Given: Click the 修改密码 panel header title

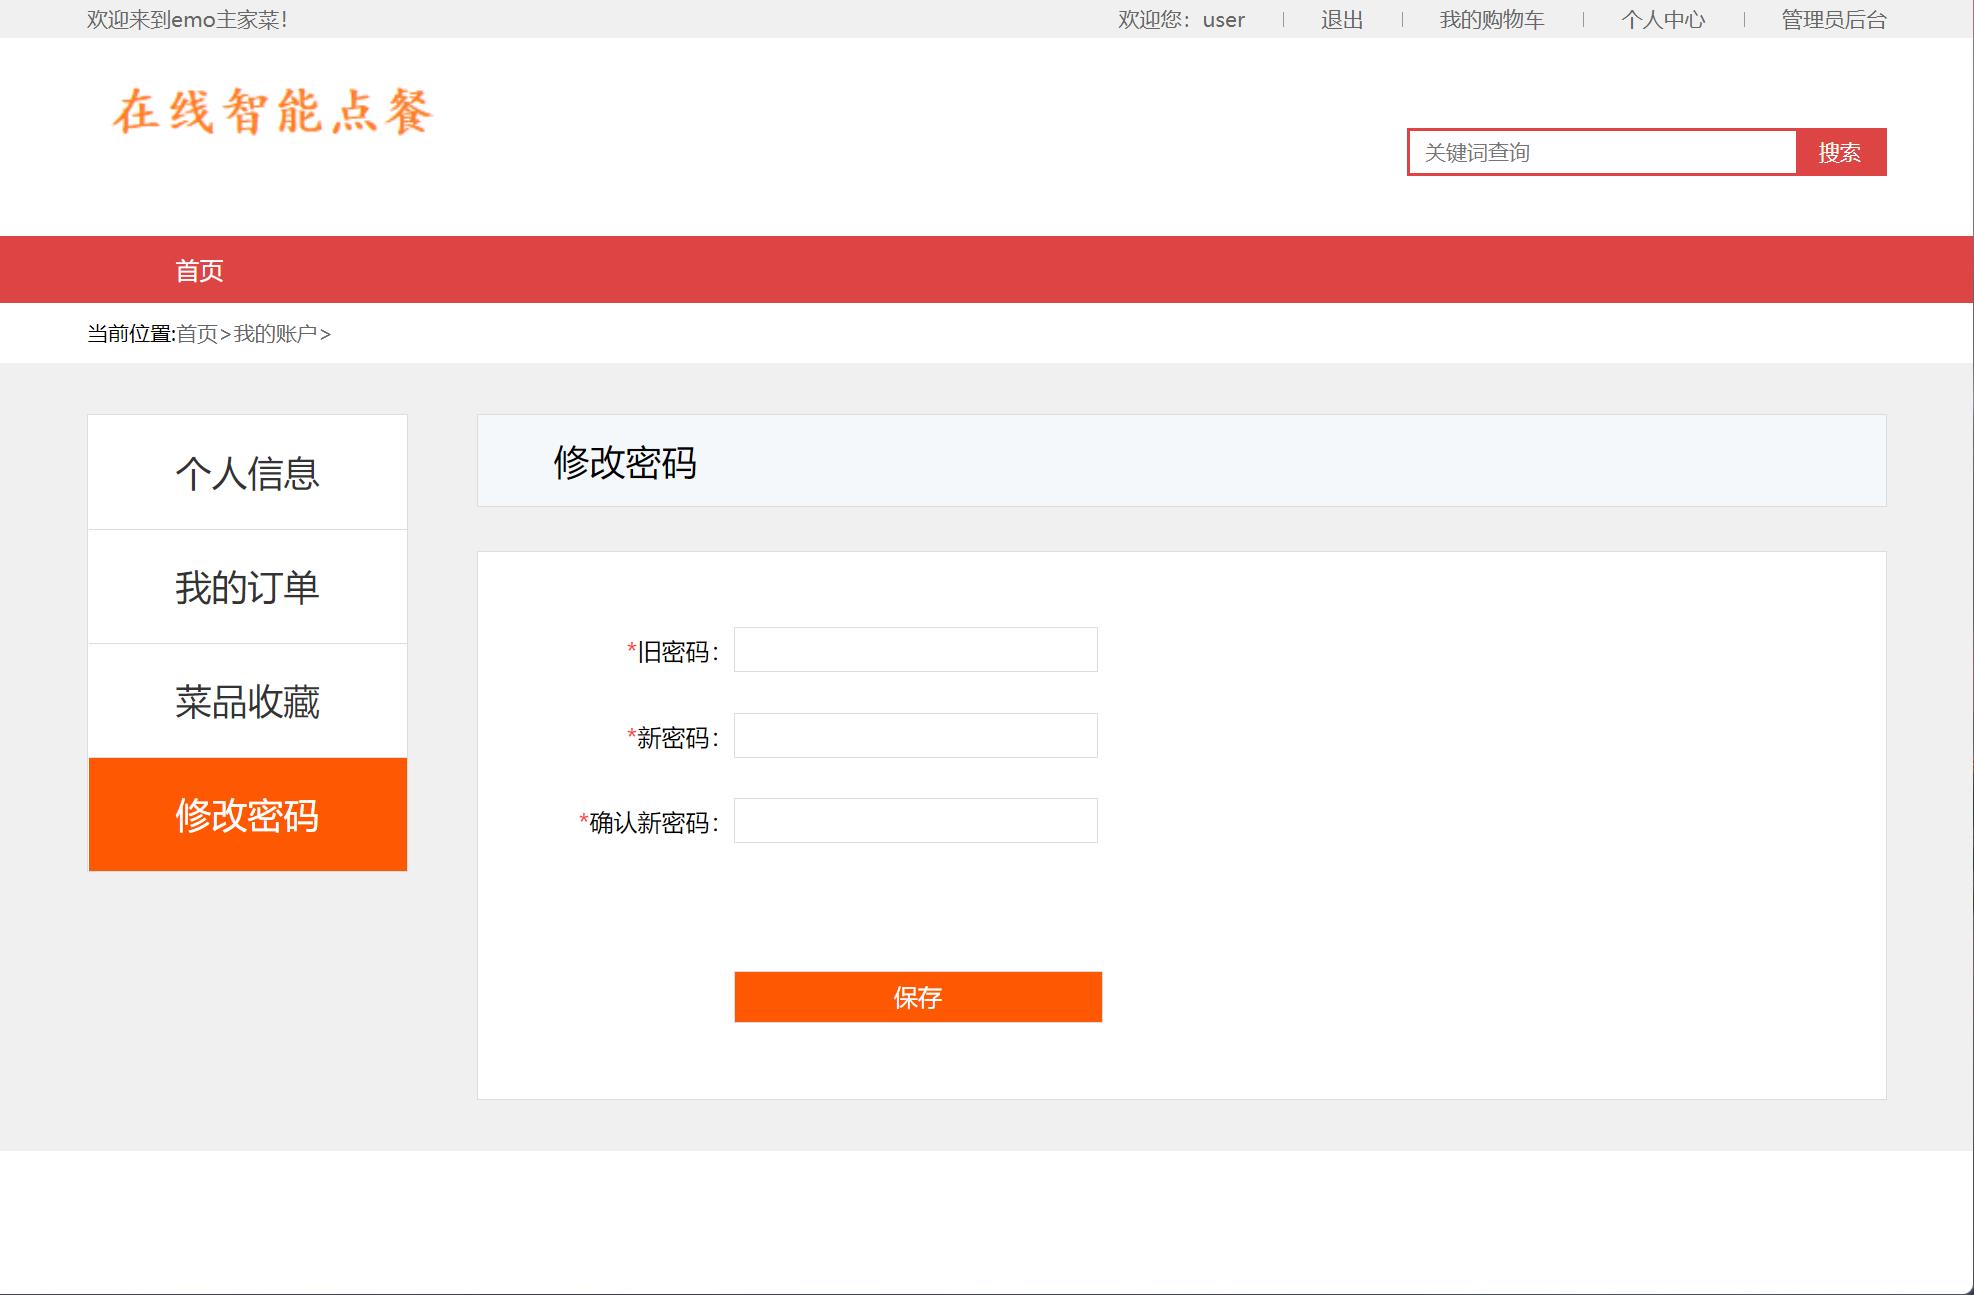Looking at the screenshot, I should pos(625,461).
